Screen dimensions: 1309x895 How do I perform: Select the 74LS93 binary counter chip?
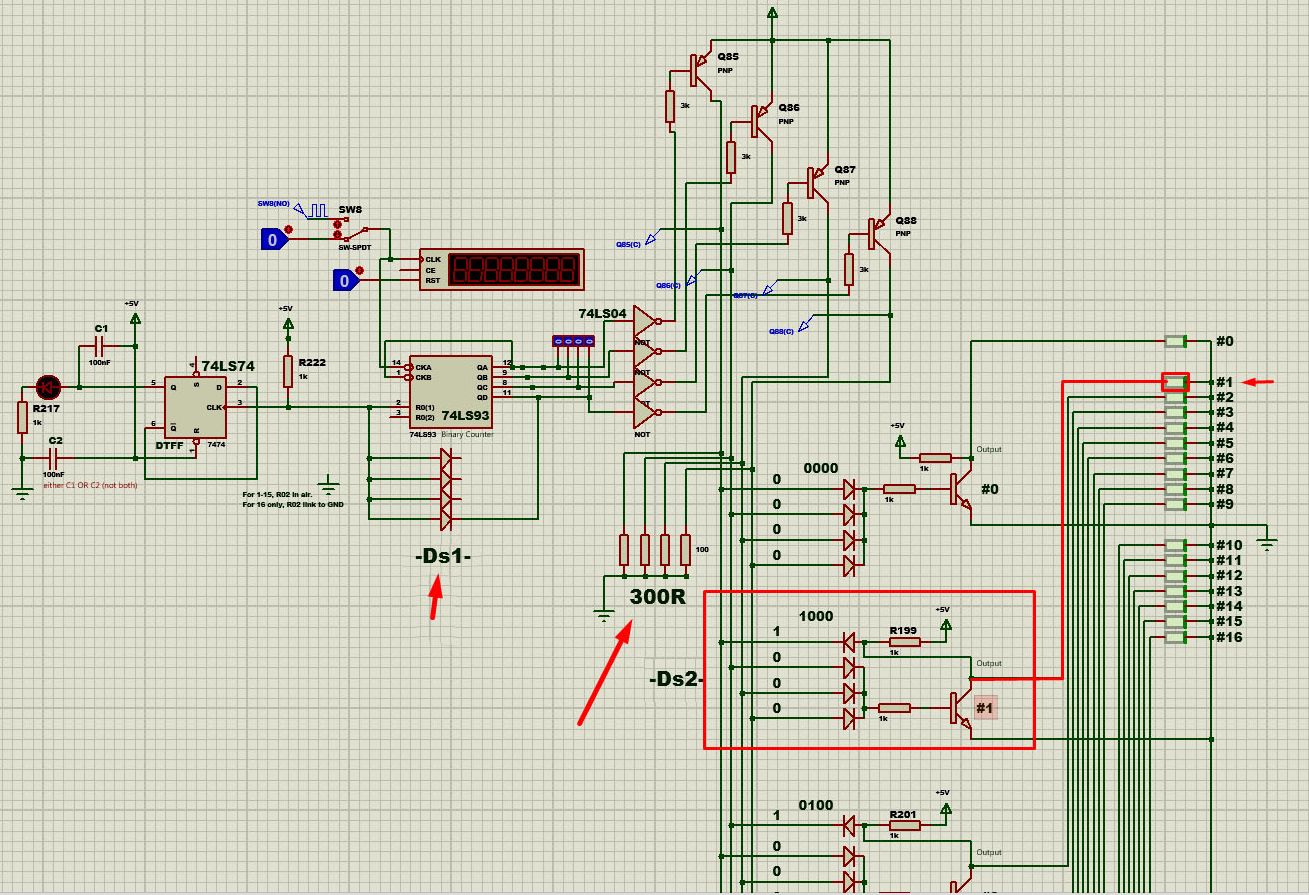[450, 391]
